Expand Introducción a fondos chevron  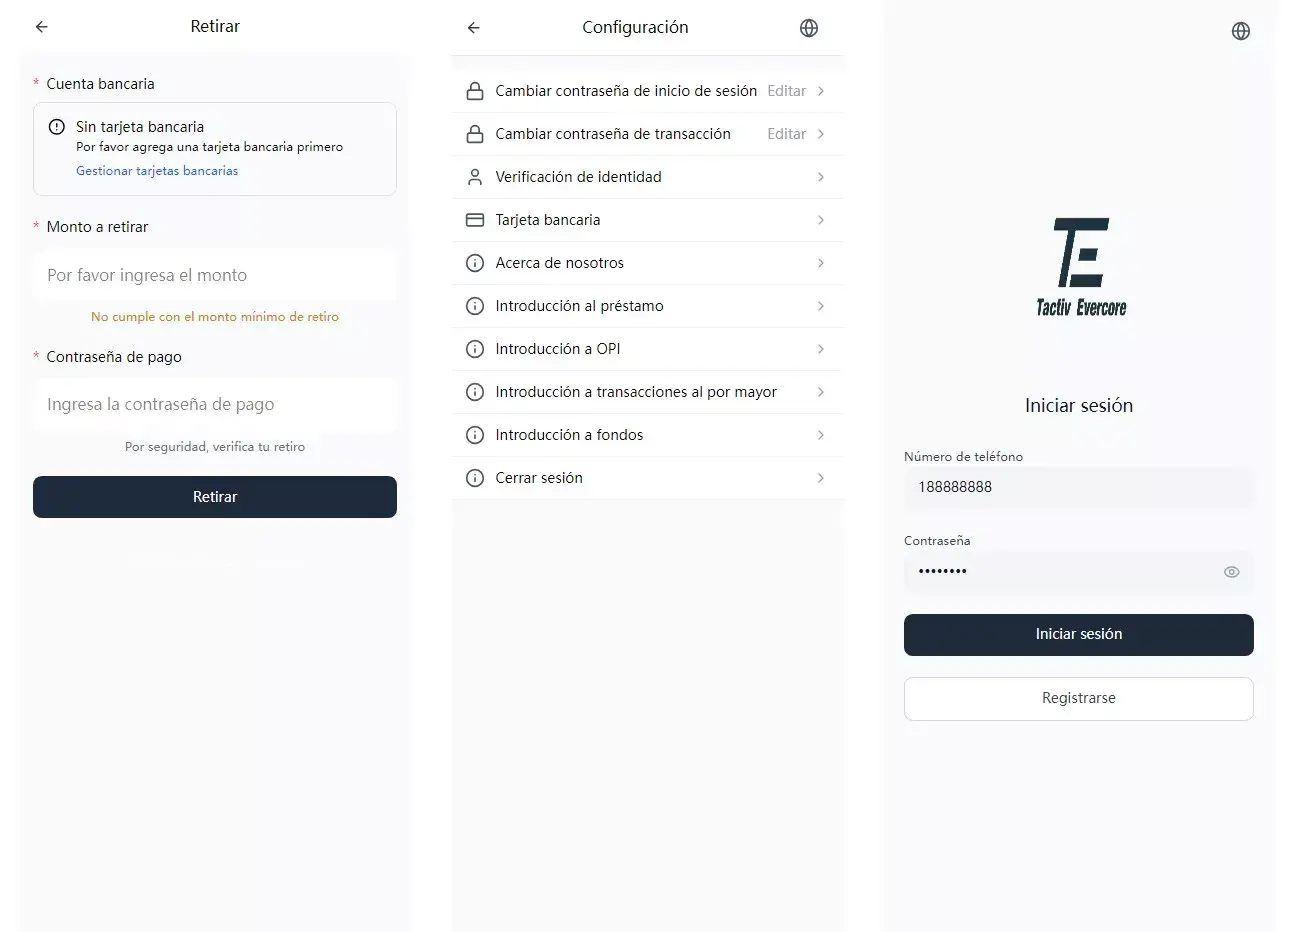[x=820, y=435]
